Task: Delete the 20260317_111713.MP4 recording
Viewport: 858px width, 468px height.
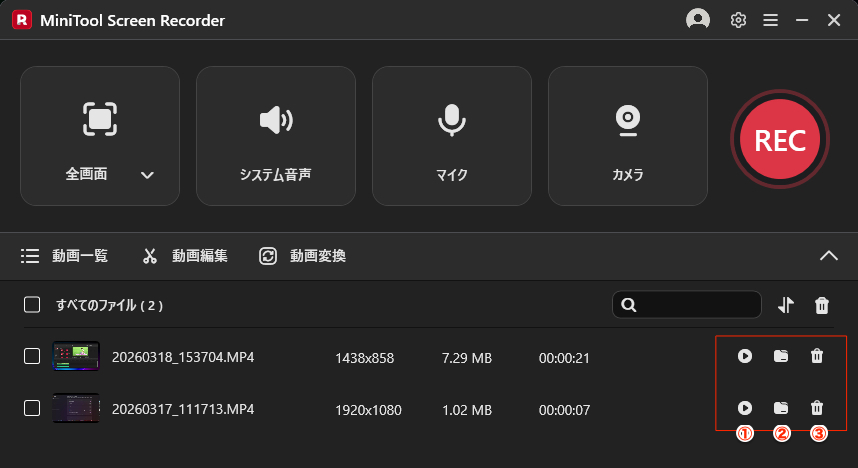Action: point(817,408)
